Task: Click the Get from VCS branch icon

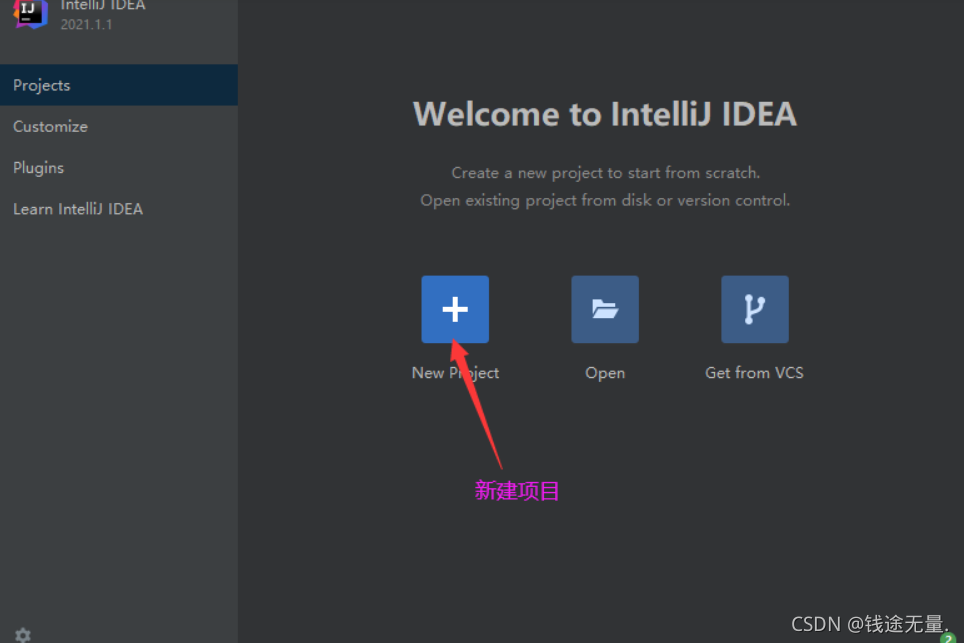Action: (755, 309)
